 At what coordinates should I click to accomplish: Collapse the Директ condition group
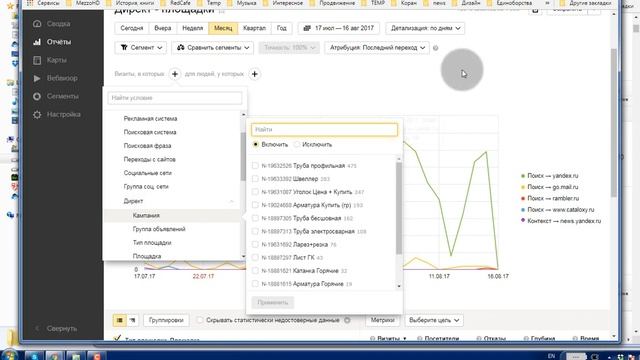231,201
